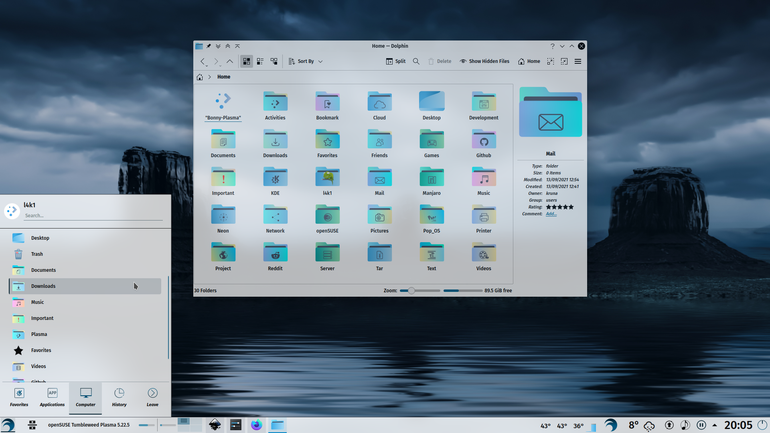Switch to Icons view mode in Dolphin

coord(246,61)
